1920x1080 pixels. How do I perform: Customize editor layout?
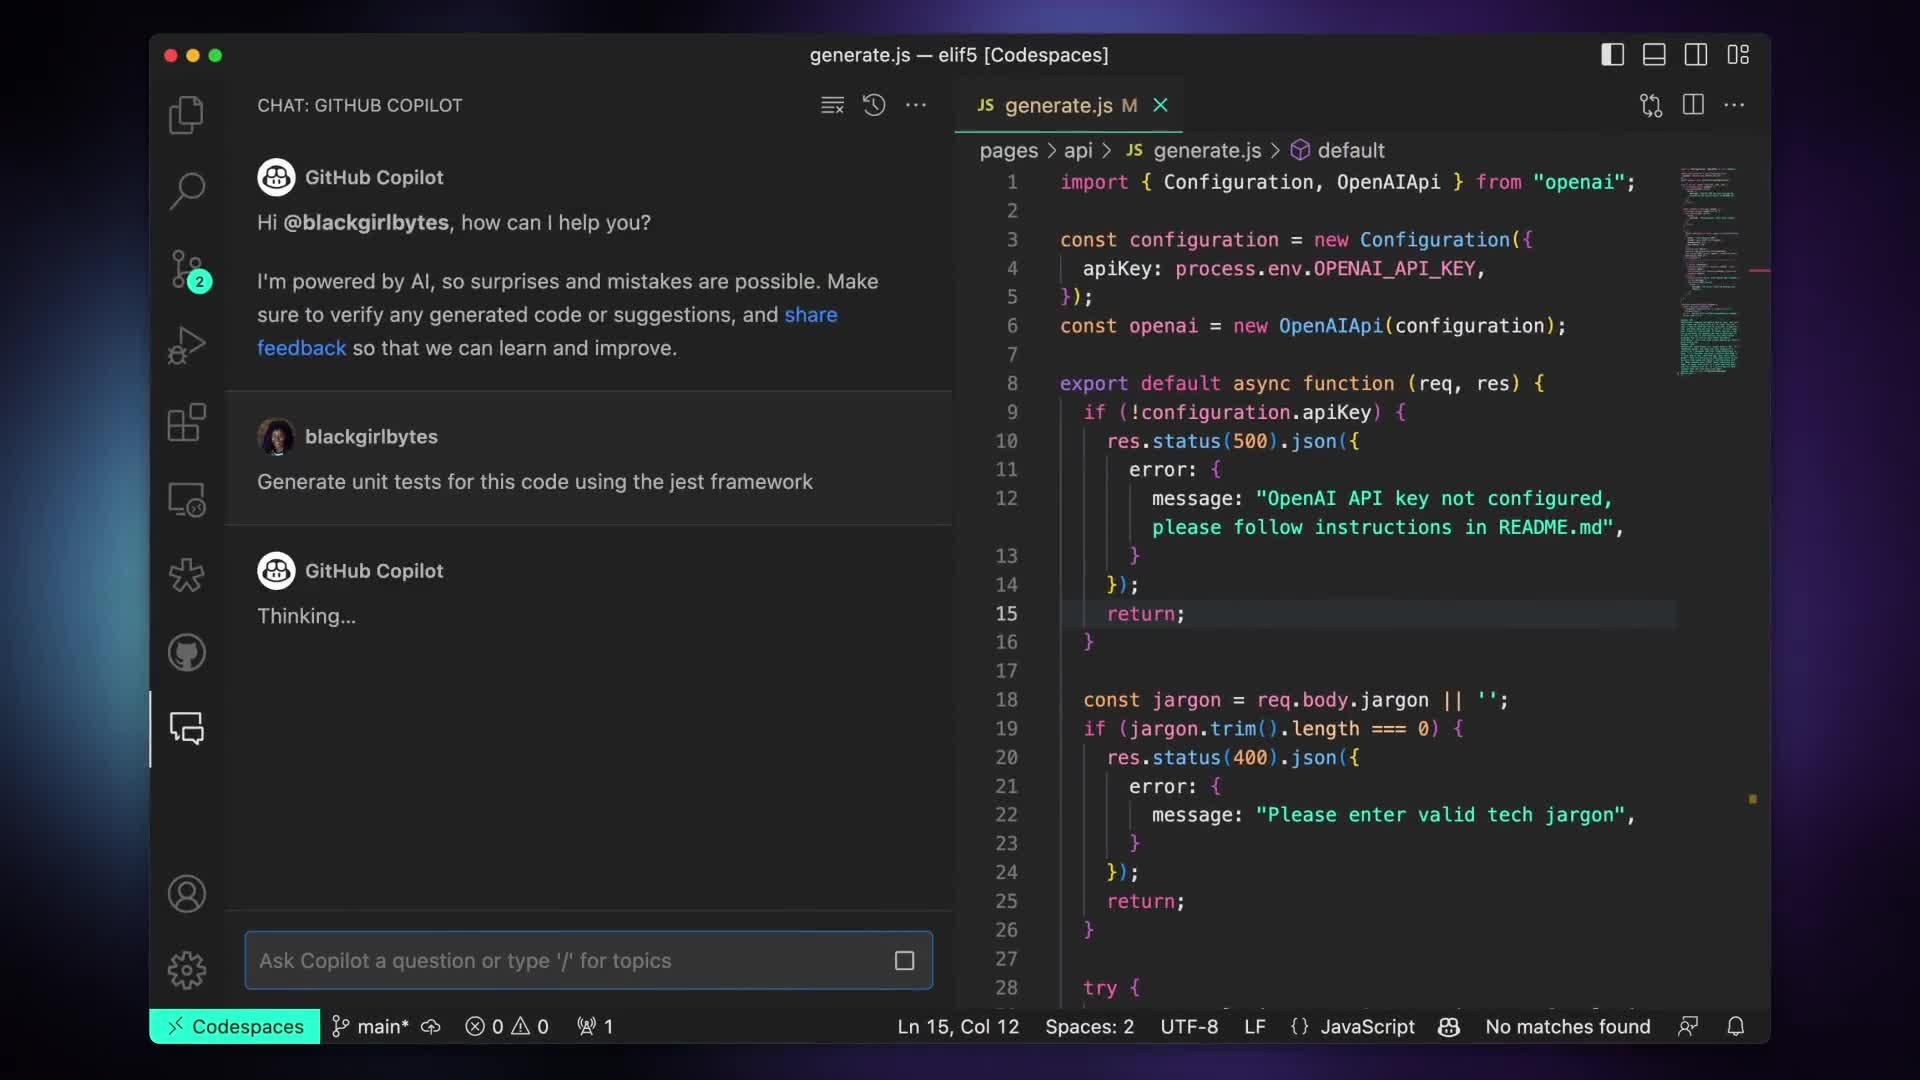coord(1738,55)
